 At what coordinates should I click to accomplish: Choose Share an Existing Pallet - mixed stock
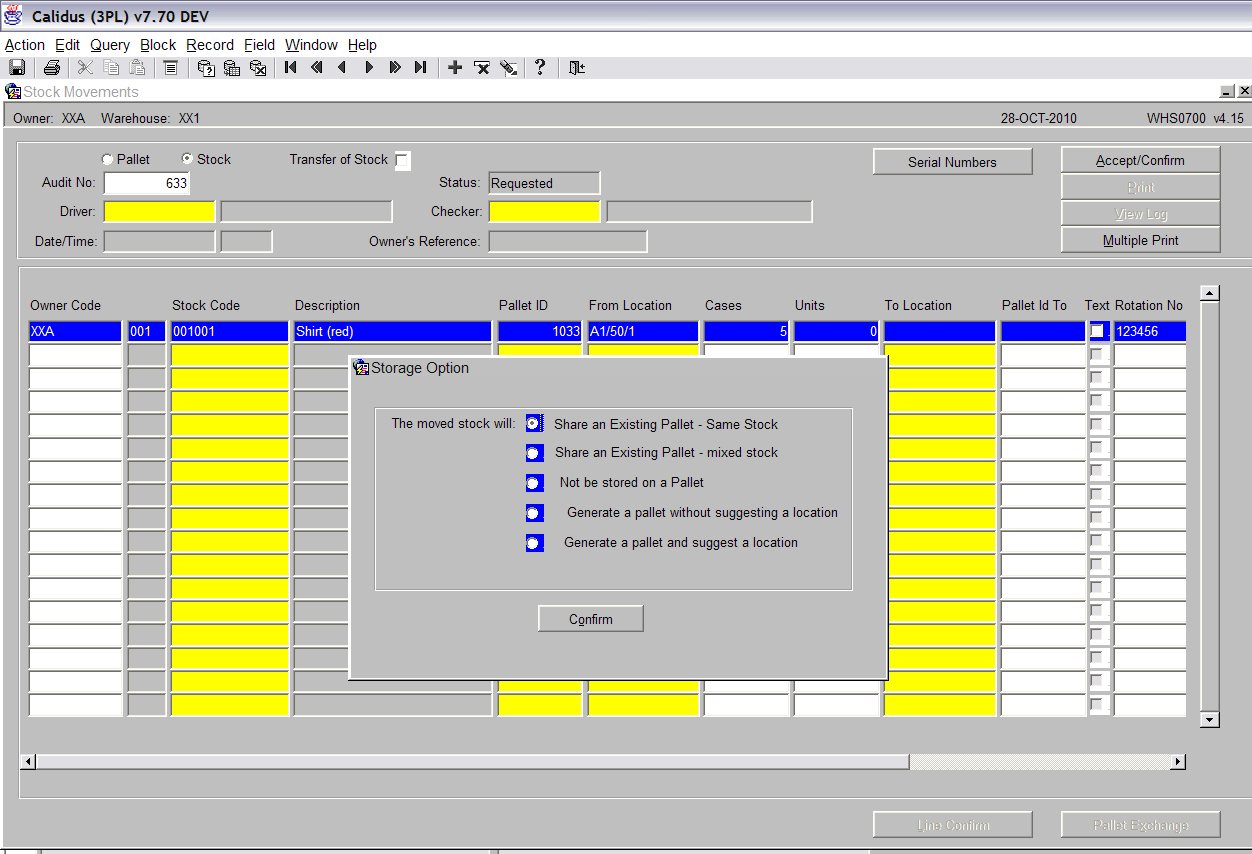535,453
